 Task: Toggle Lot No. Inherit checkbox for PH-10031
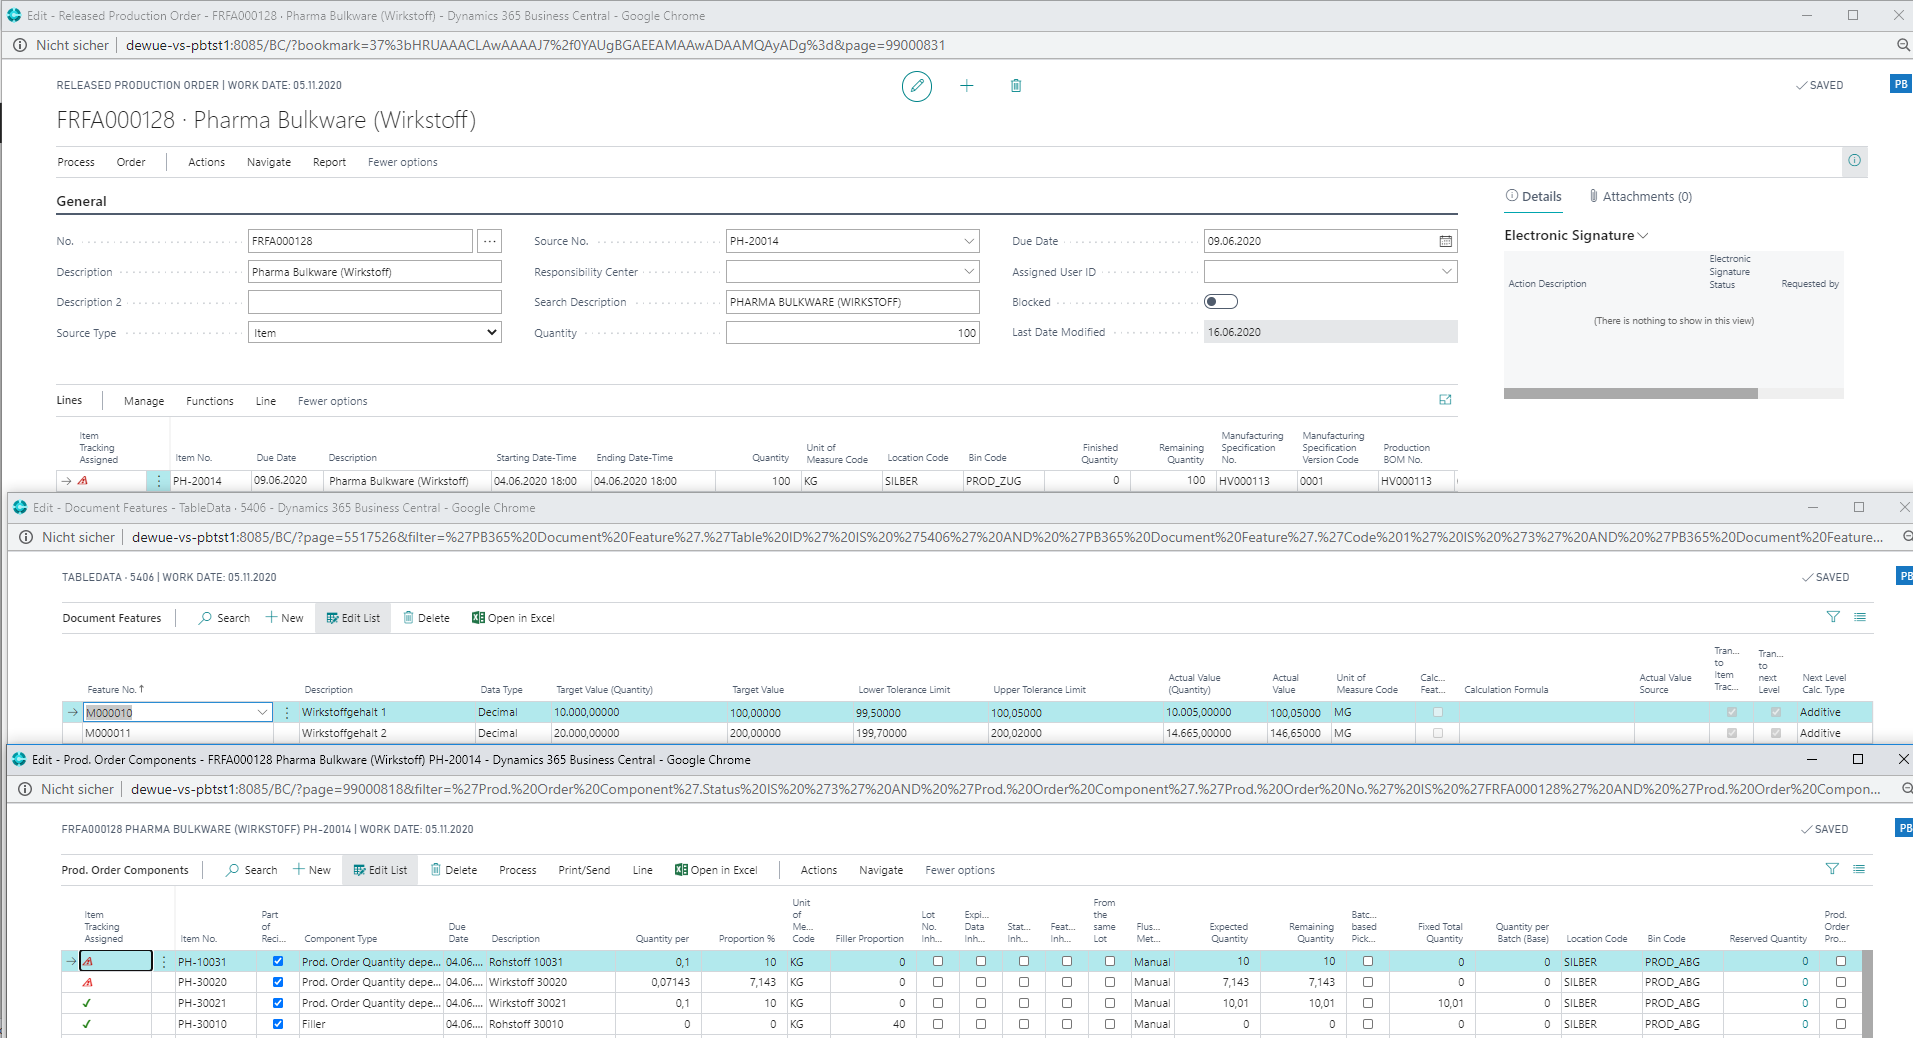pos(938,962)
